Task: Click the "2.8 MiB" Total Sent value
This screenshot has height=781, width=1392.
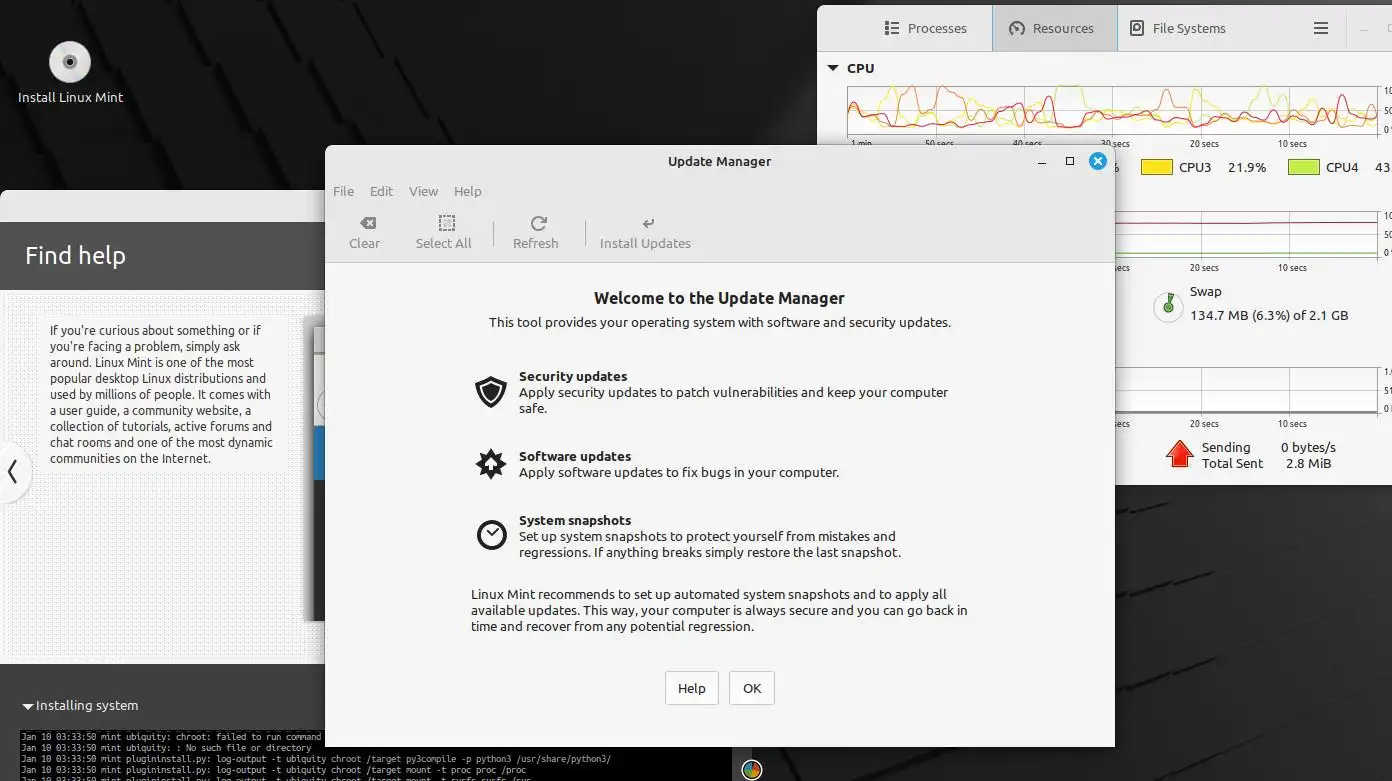Action: [1308, 463]
